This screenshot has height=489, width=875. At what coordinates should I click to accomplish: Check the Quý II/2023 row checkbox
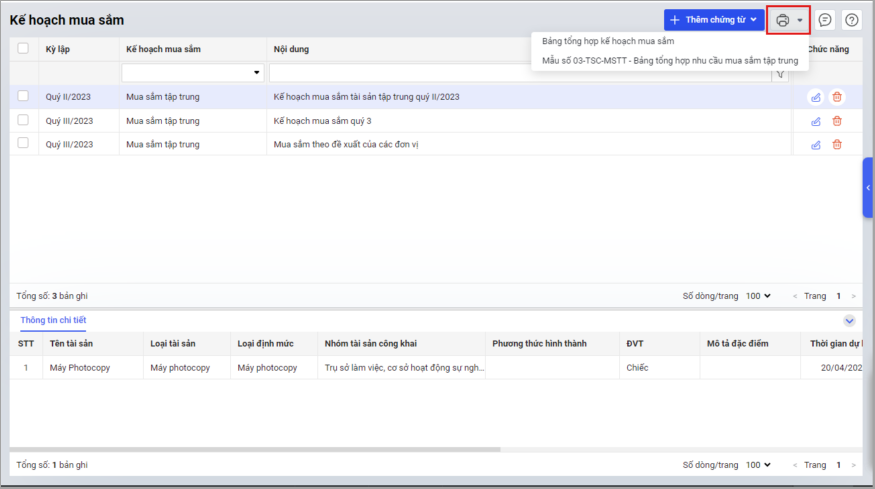(x=23, y=97)
